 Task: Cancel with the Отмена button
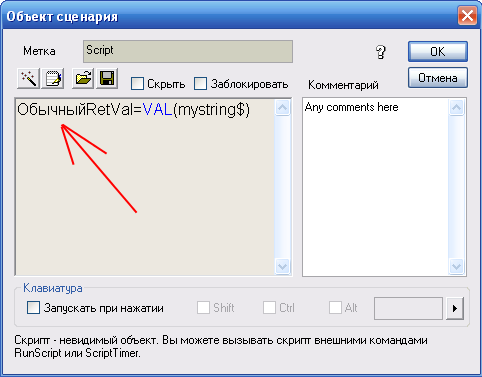point(438,78)
